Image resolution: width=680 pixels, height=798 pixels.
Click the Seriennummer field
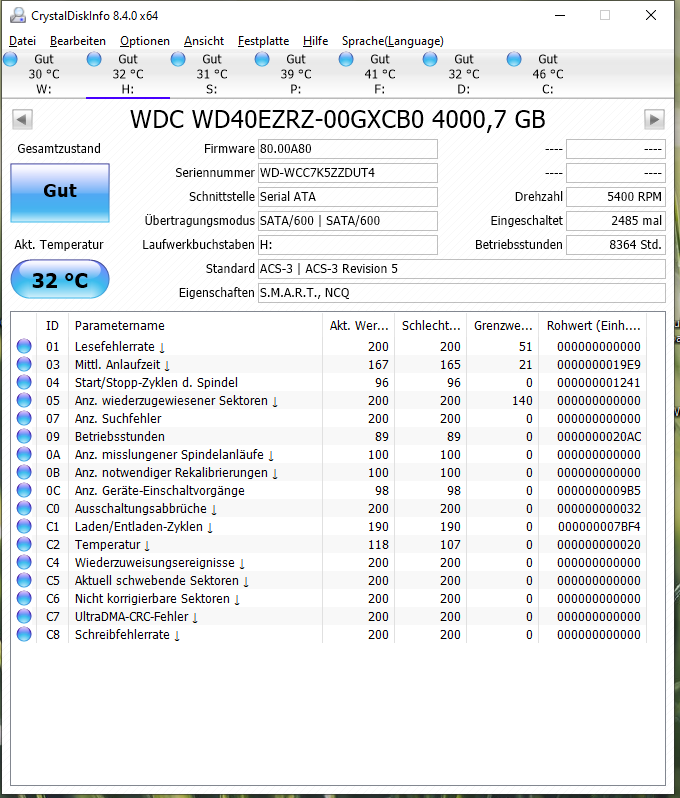[x=348, y=173]
